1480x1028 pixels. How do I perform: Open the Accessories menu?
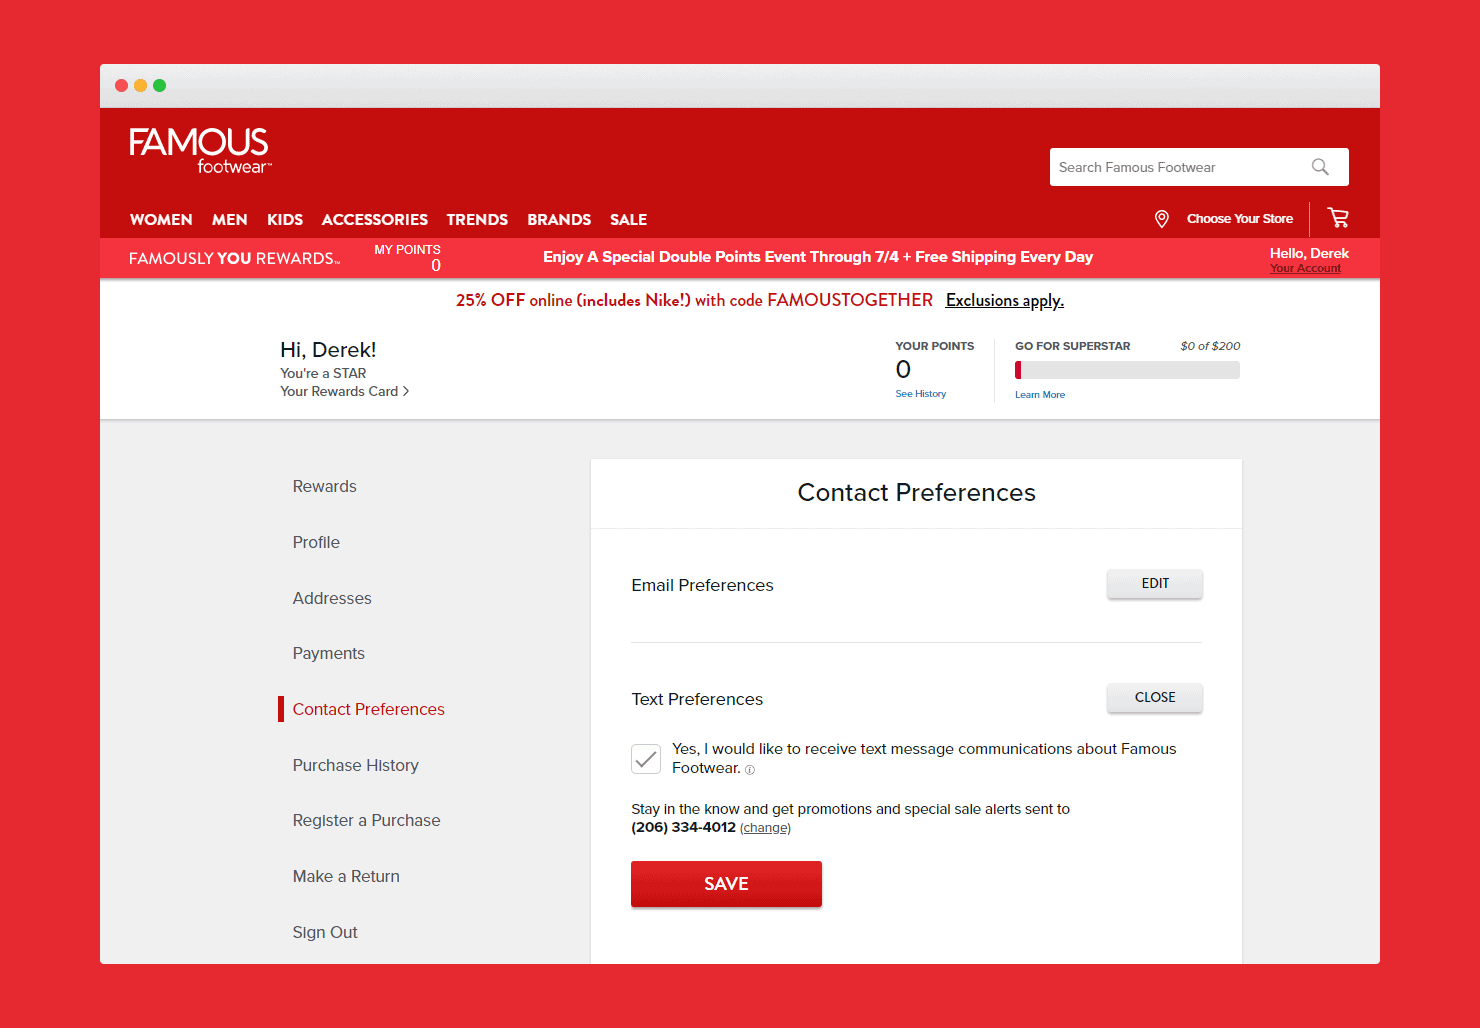(375, 220)
